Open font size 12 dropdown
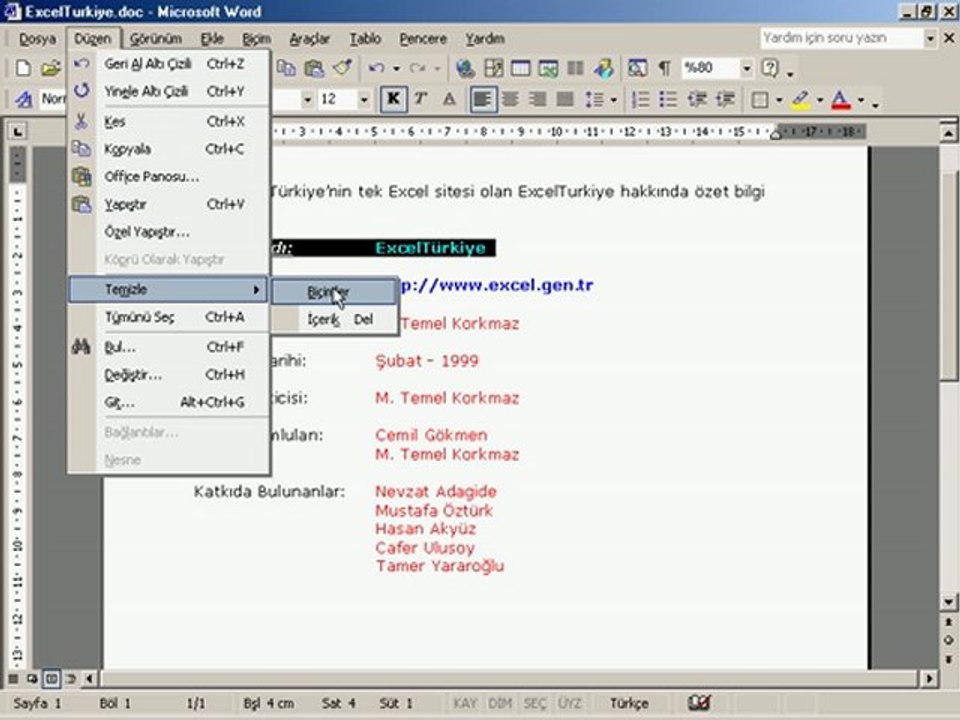 pos(364,99)
